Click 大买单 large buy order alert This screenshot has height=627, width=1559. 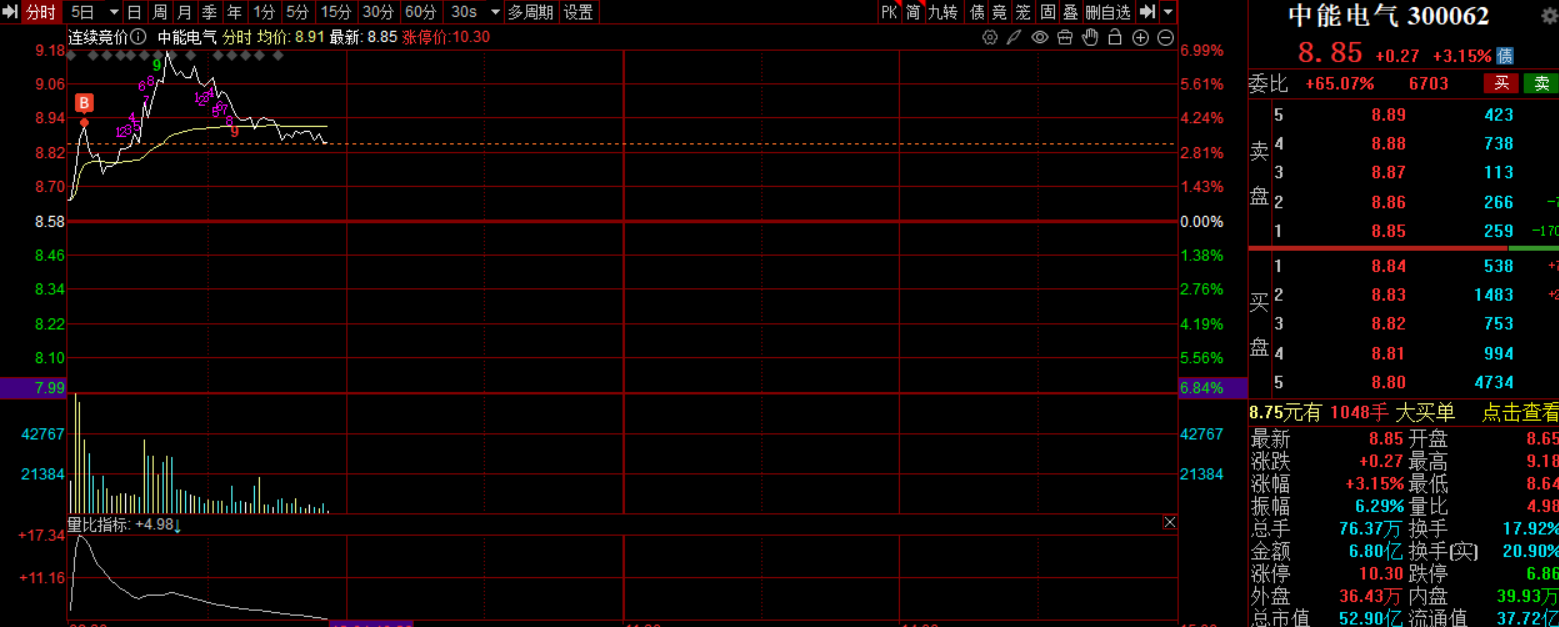point(1425,412)
